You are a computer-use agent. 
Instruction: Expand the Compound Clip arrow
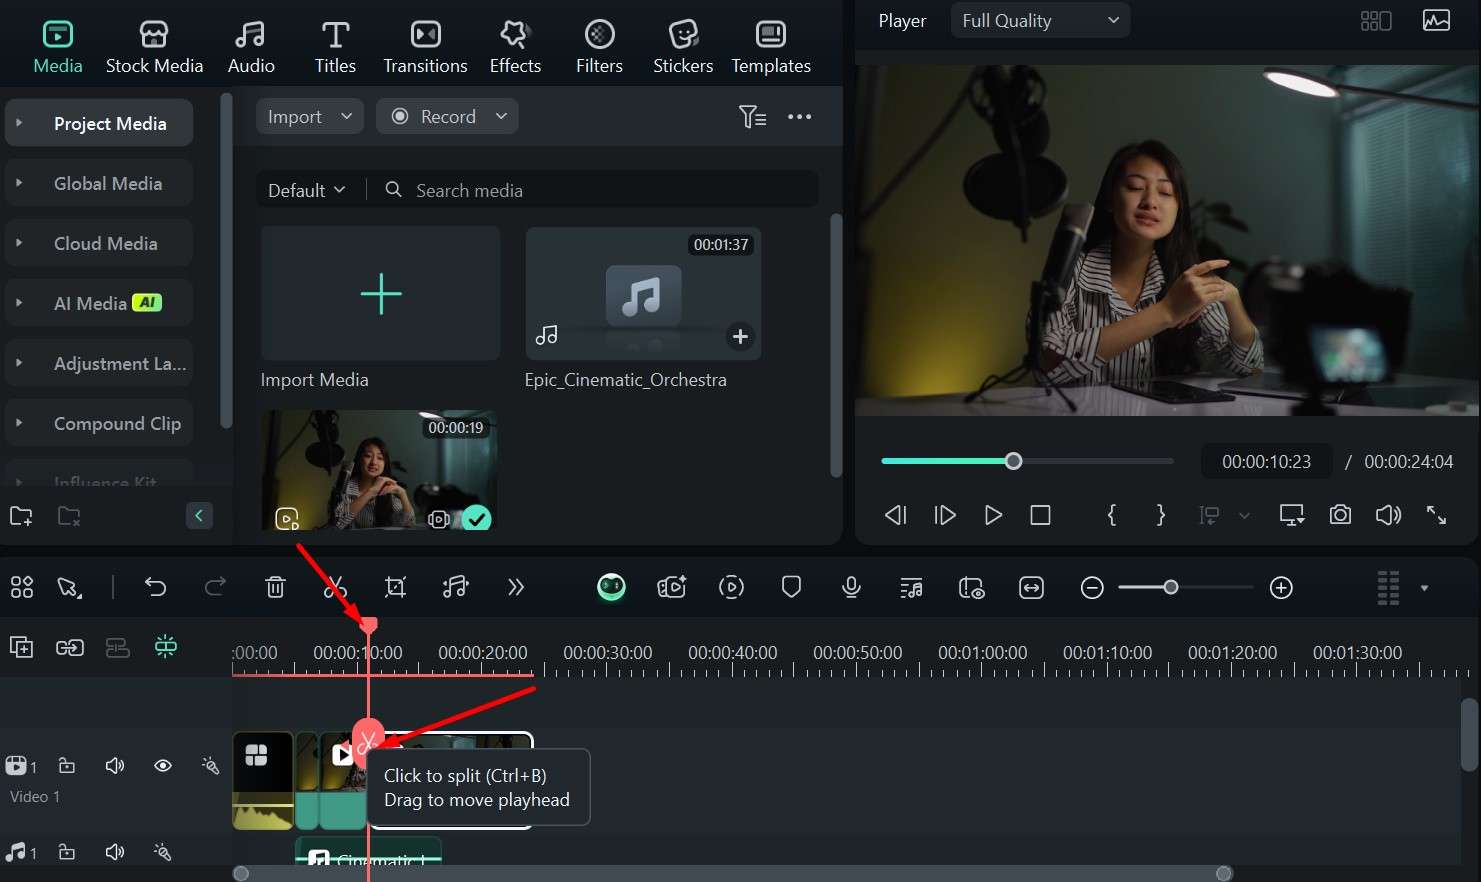pyautogui.click(x=19, y=423)
